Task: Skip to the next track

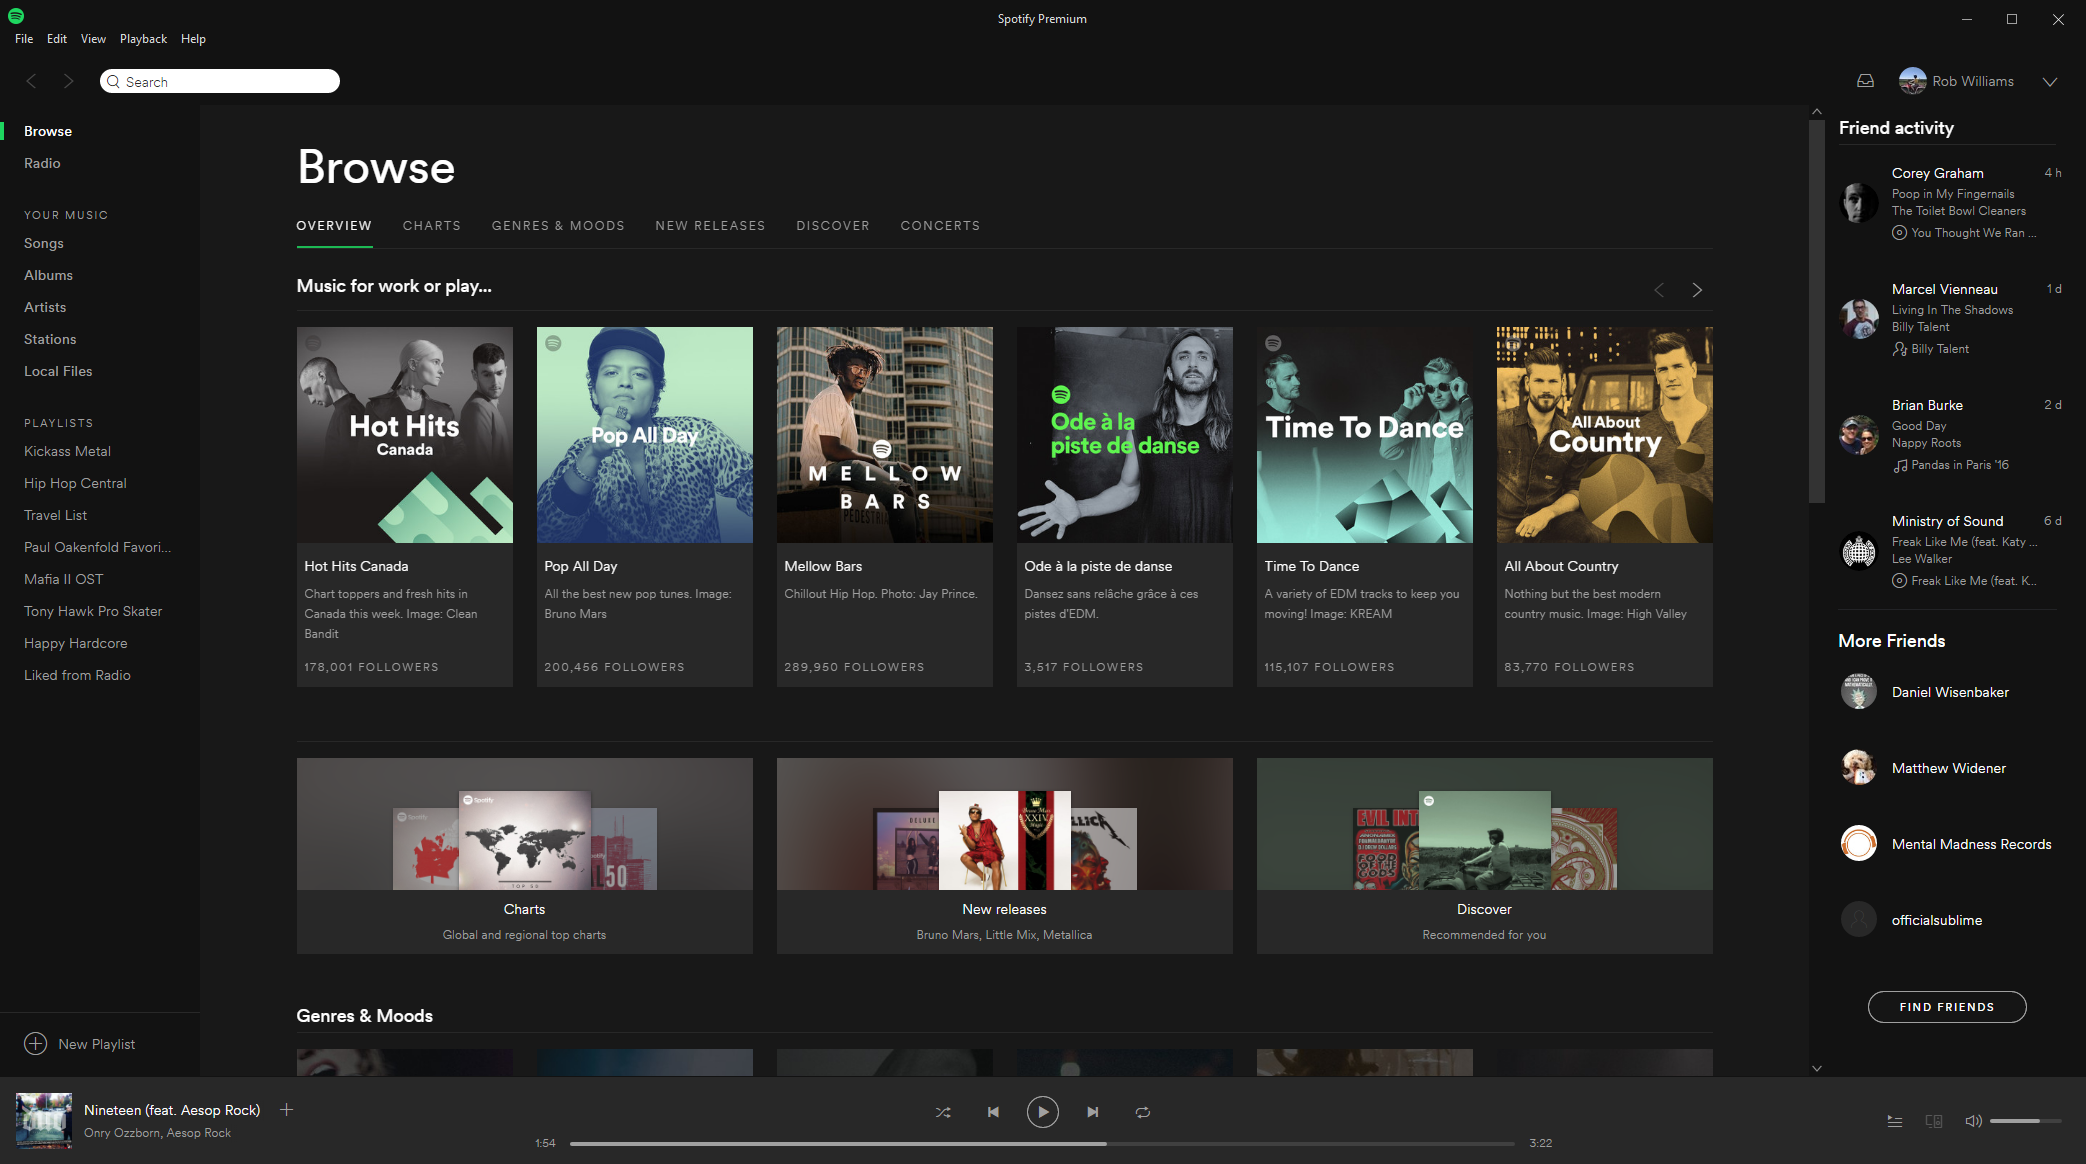Action: pyautogui.click(x=1093, y=1112)
